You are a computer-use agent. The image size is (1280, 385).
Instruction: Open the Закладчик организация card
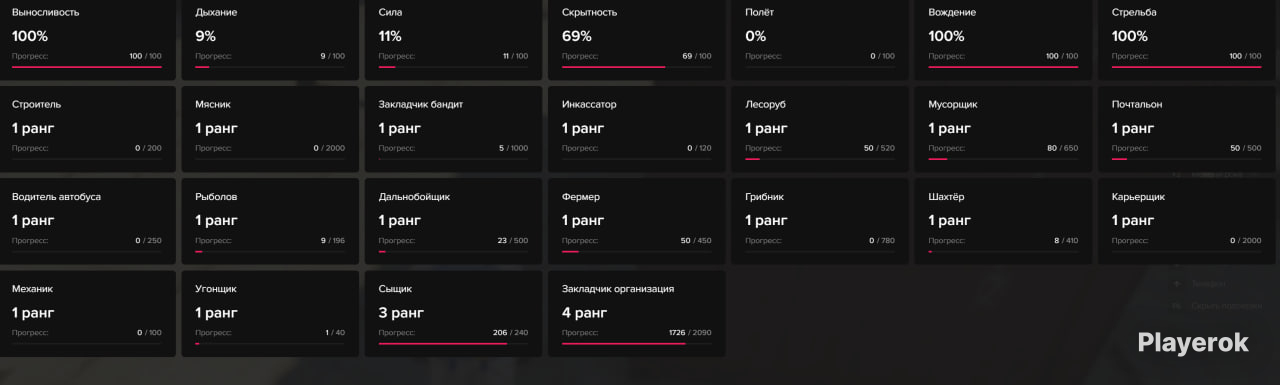[637, 313]
